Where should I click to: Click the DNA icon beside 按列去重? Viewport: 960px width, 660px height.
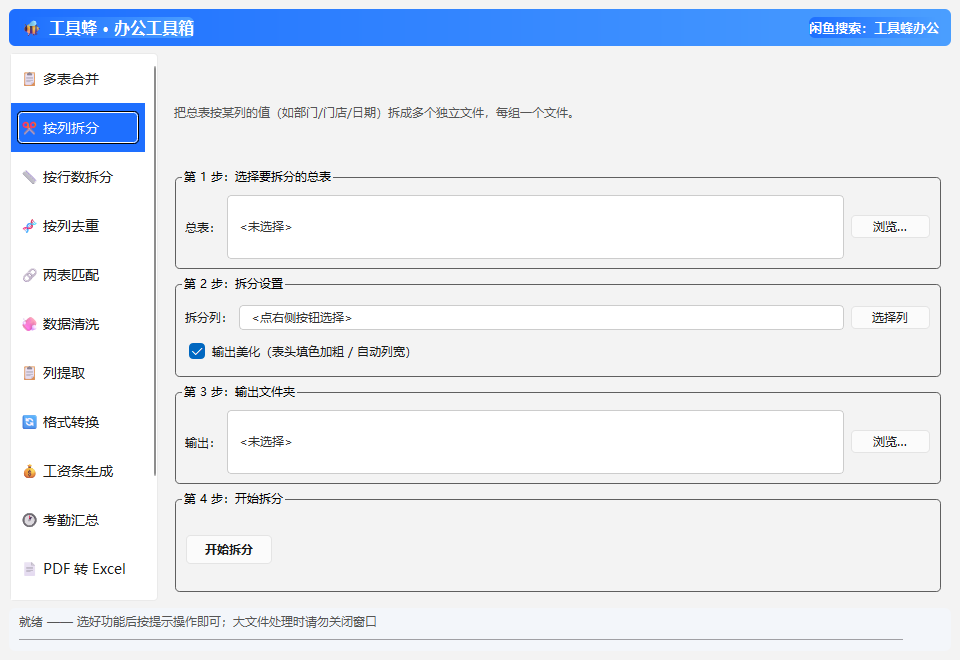pos(29,226)
